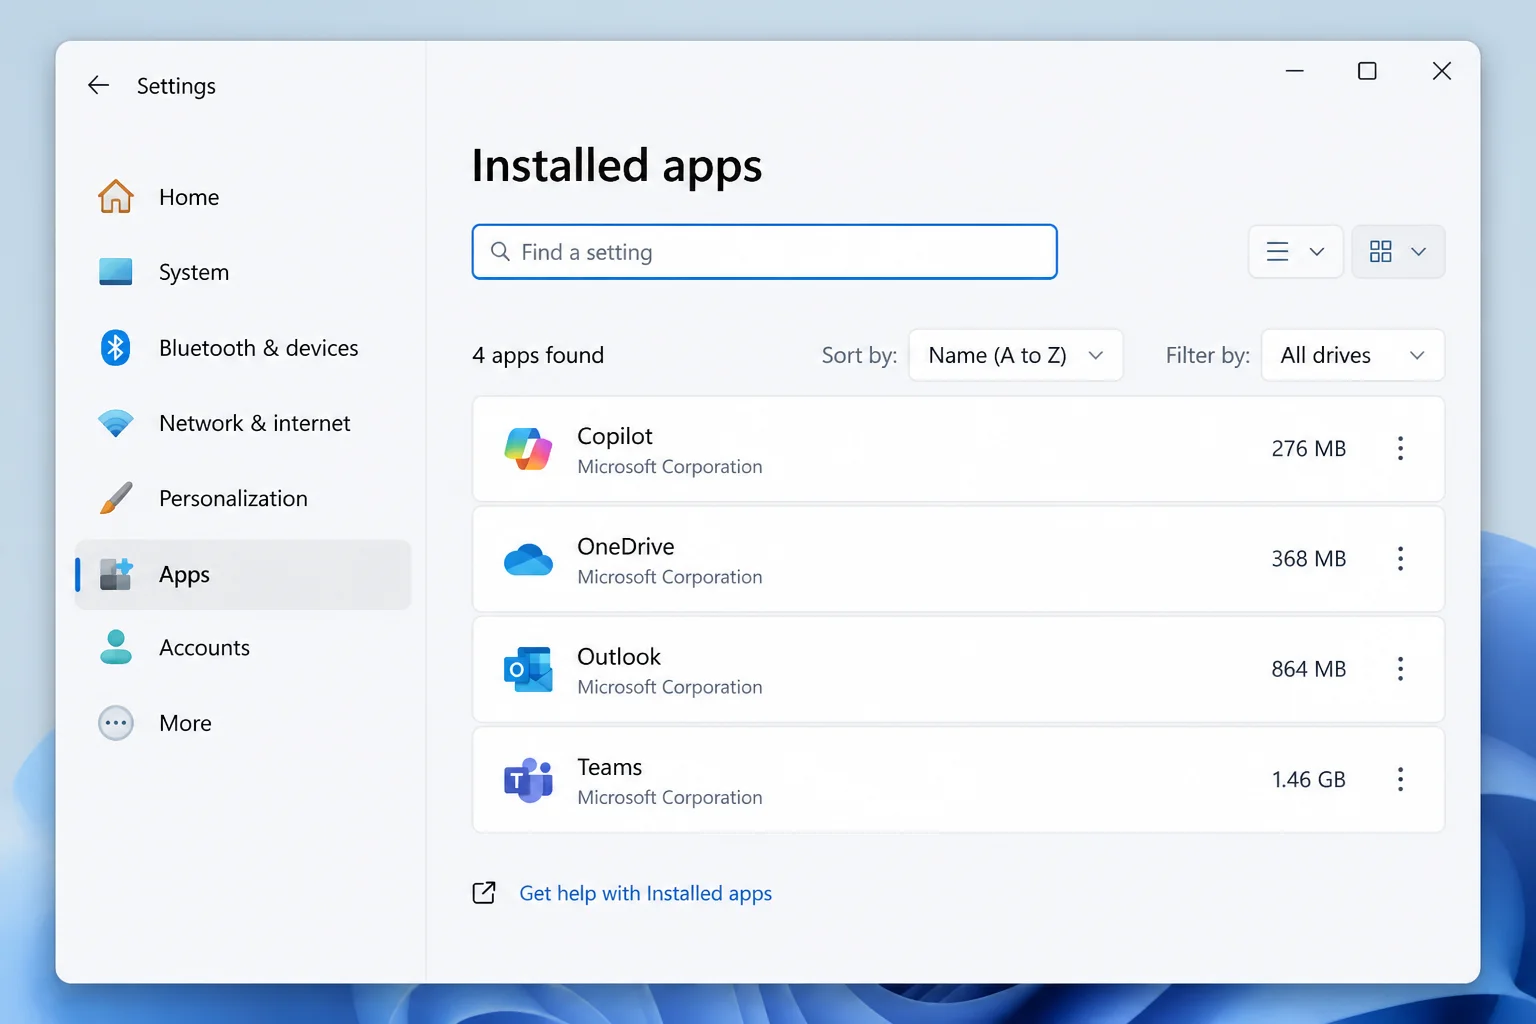Open the Filter by All drives dropdown
The image size is (1536, 1024).
1352,355
